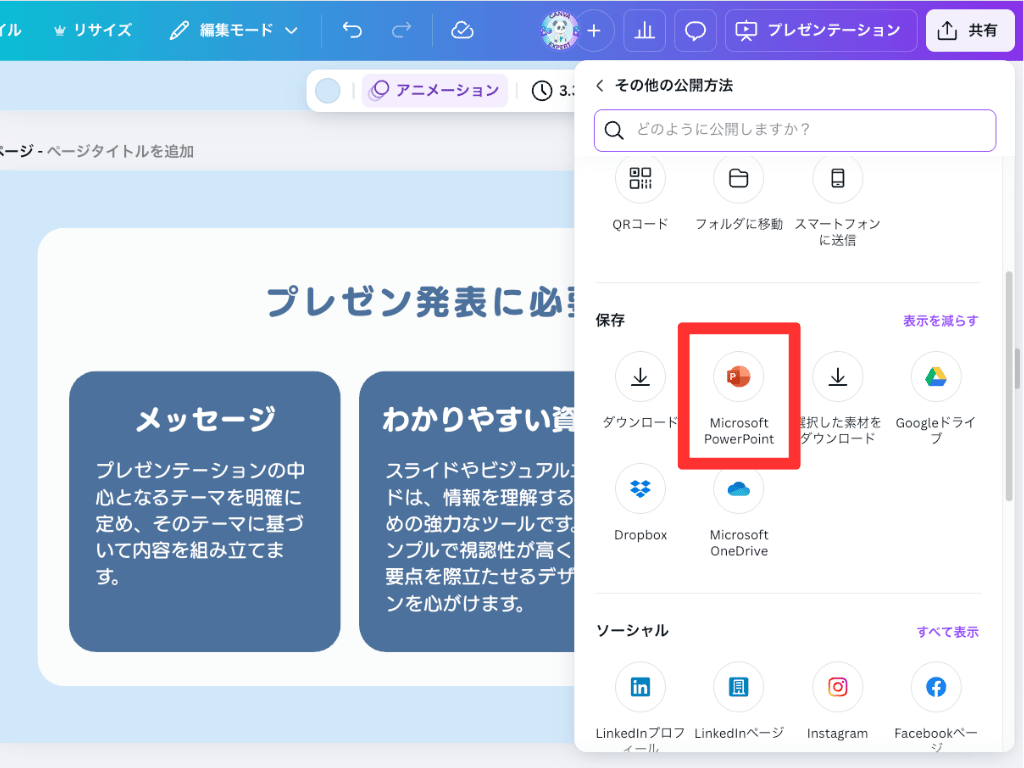The image size is (1024, 768).
Task: Click the ページタイトルを追加 title placeholder
Action: coord(120,152)
